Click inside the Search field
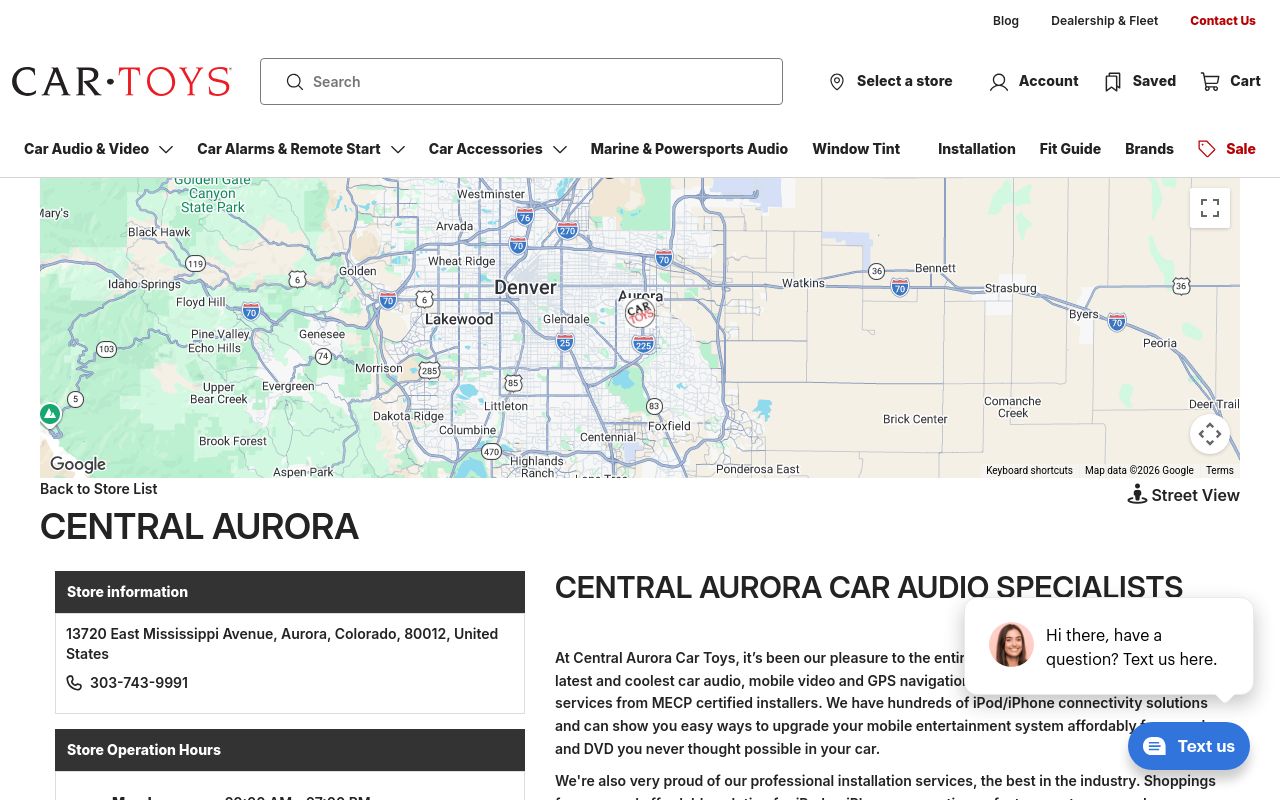 (x=521, y=82)
